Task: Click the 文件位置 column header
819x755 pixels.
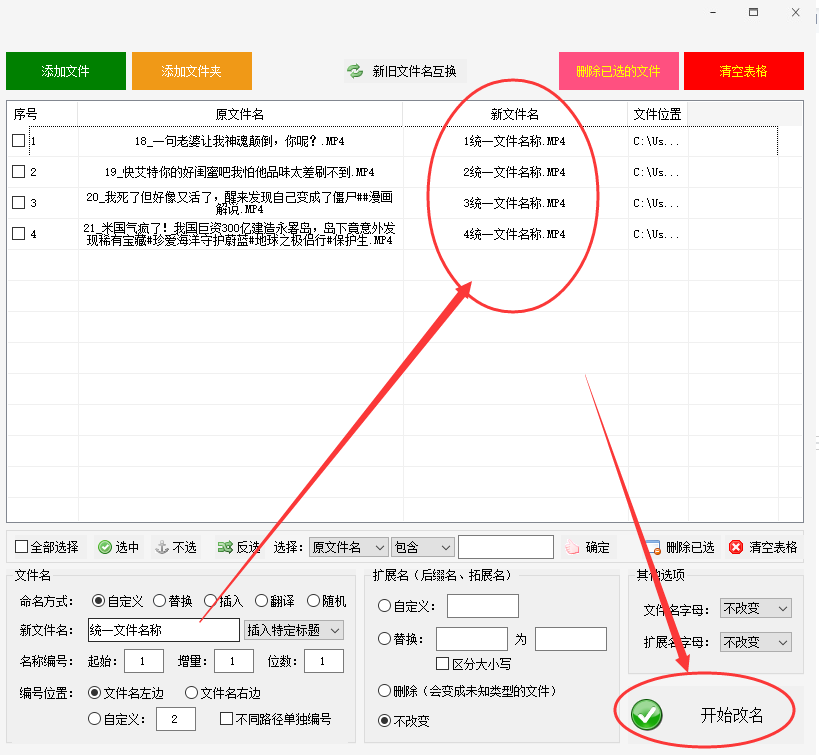Action: [x=657, y=114]
